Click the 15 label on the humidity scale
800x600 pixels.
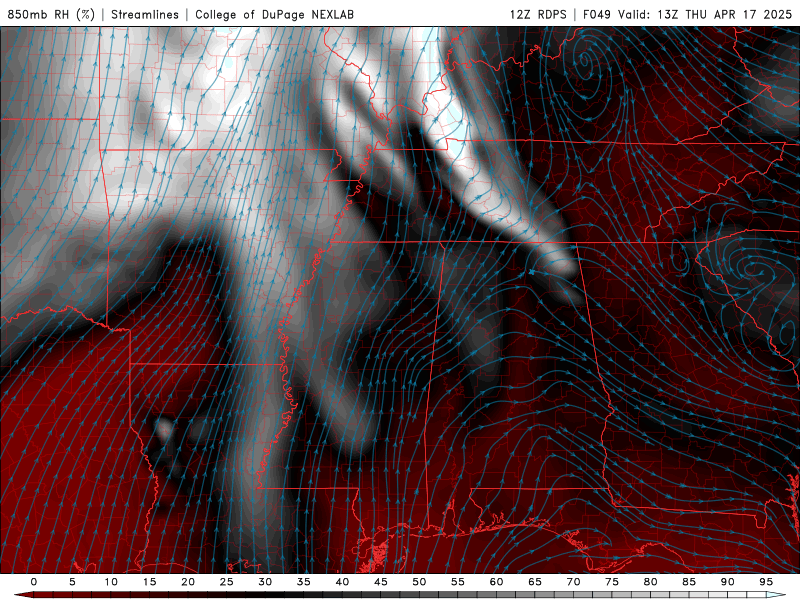(x=149, y=582)
